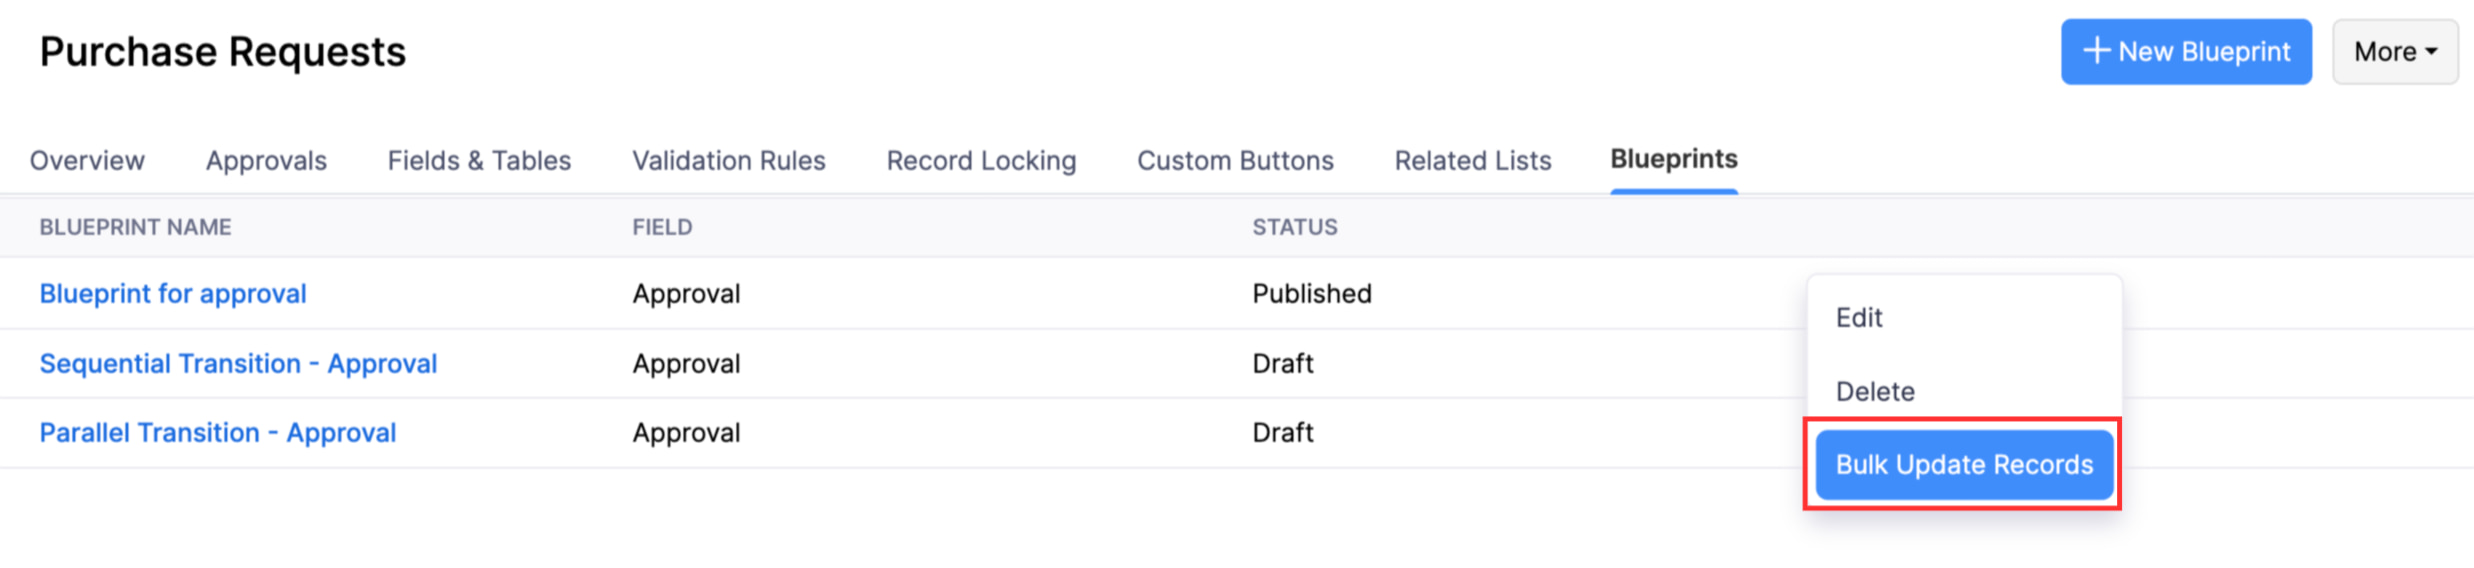This screenshot has height=568, width=2474.
Task: Click the Blueprint Name column header
Action: pos(135,228)
